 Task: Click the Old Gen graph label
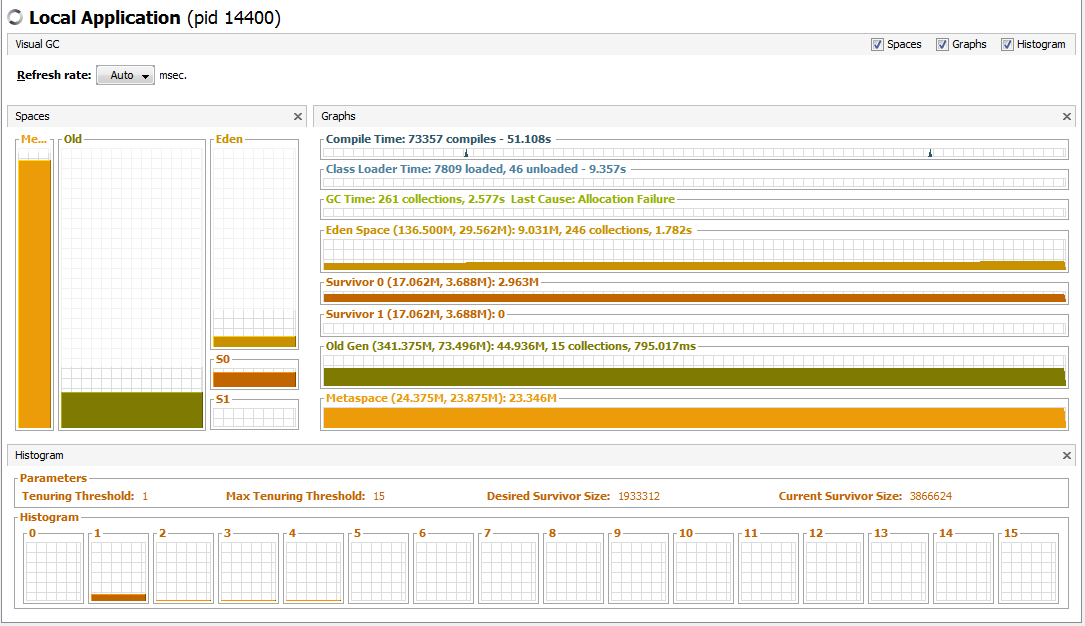click(x=511, y=346)
